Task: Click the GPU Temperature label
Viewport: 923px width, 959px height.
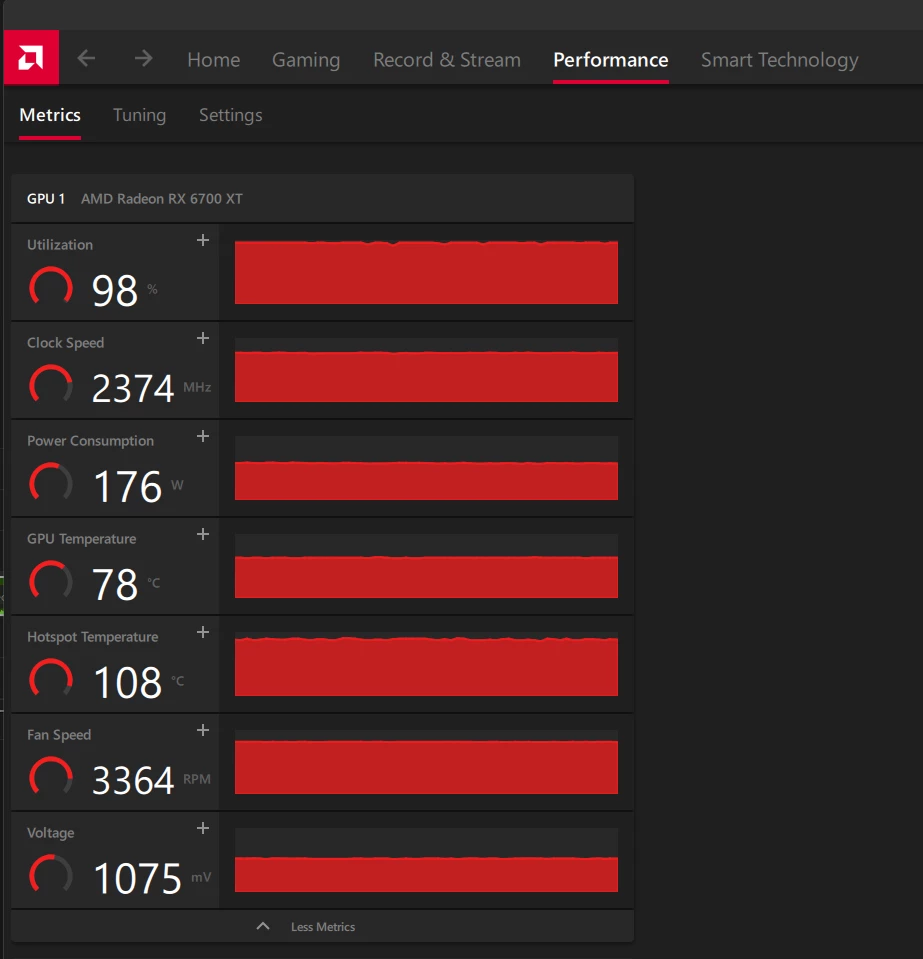Action: (81, 539)
